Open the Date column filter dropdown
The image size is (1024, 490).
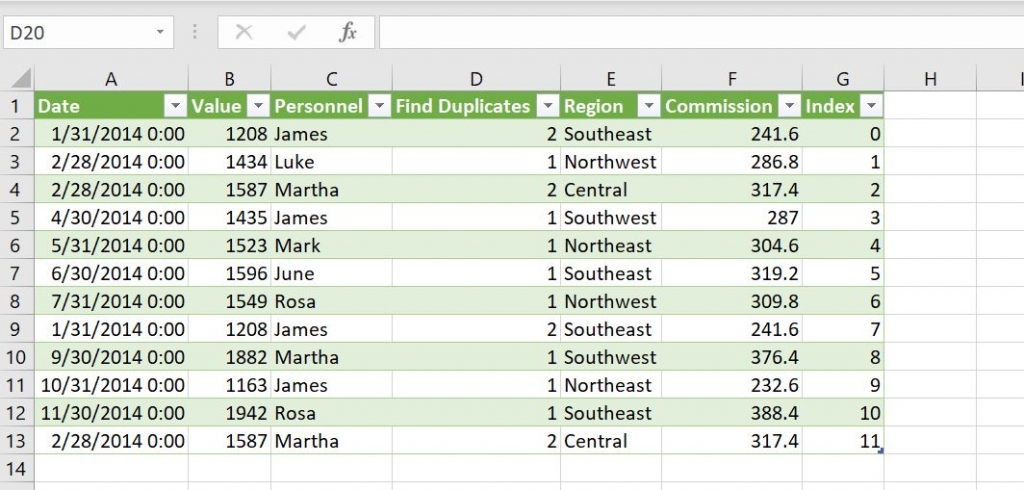(175, 106)
